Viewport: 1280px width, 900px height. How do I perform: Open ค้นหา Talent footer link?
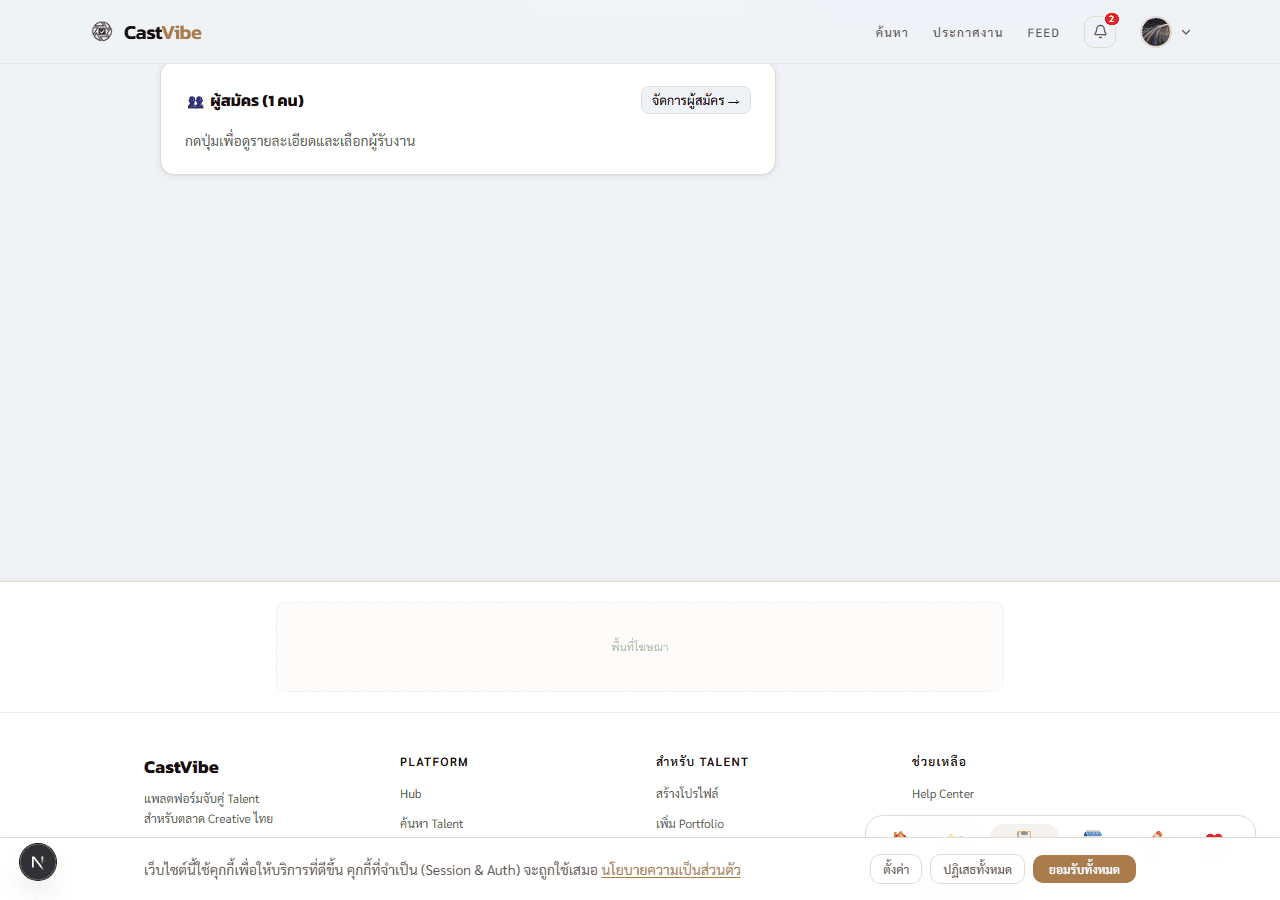tap(431, 824)
